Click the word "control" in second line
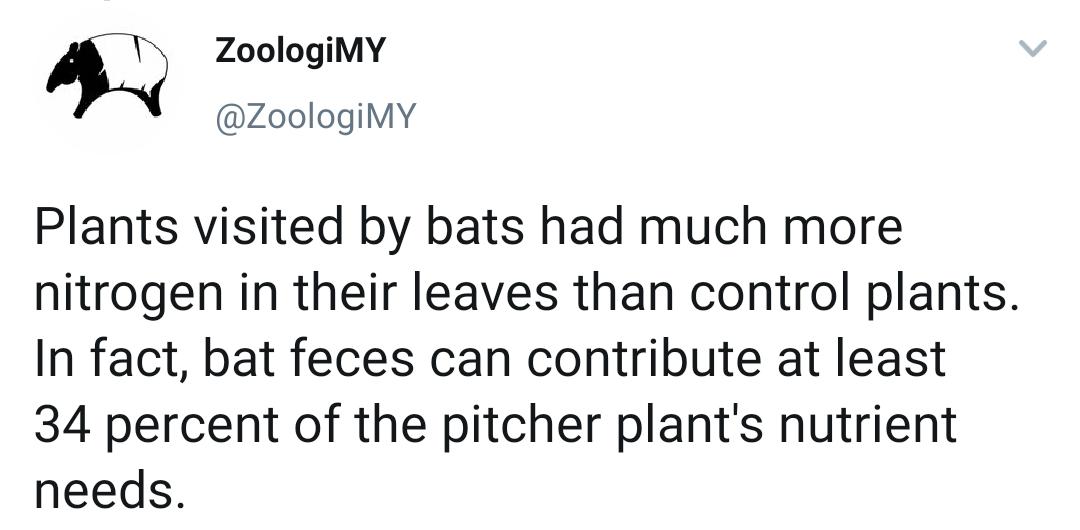The image size is (1080, 530). 760,294
